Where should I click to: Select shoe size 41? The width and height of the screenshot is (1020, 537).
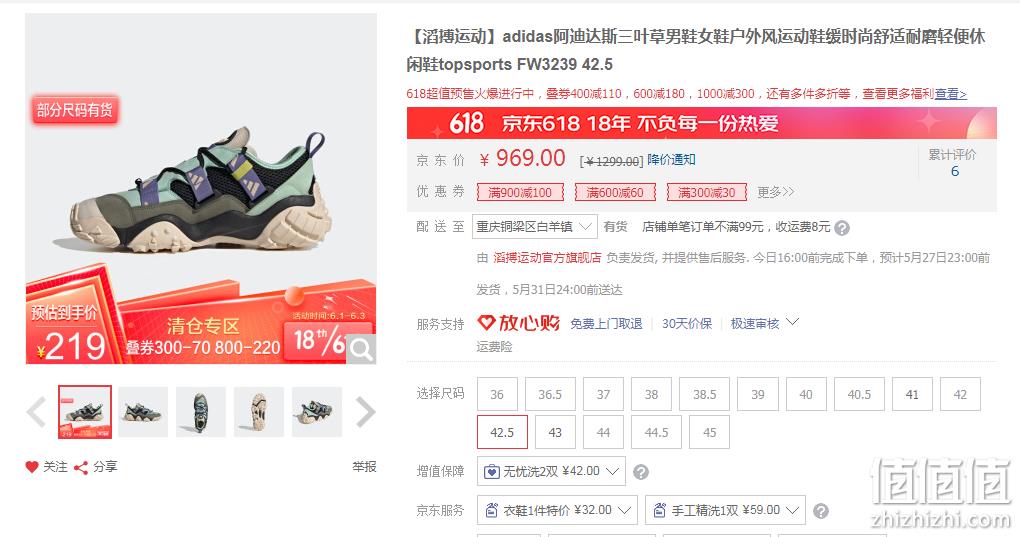point(912,394)
